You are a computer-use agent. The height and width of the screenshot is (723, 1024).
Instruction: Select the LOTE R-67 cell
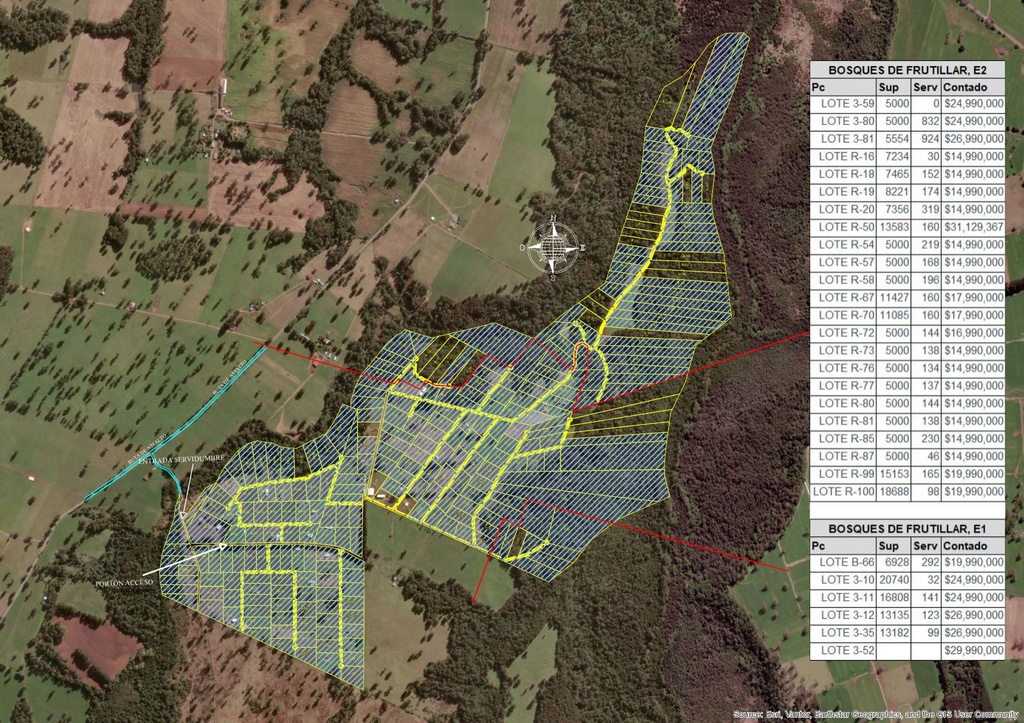point(843,298)
